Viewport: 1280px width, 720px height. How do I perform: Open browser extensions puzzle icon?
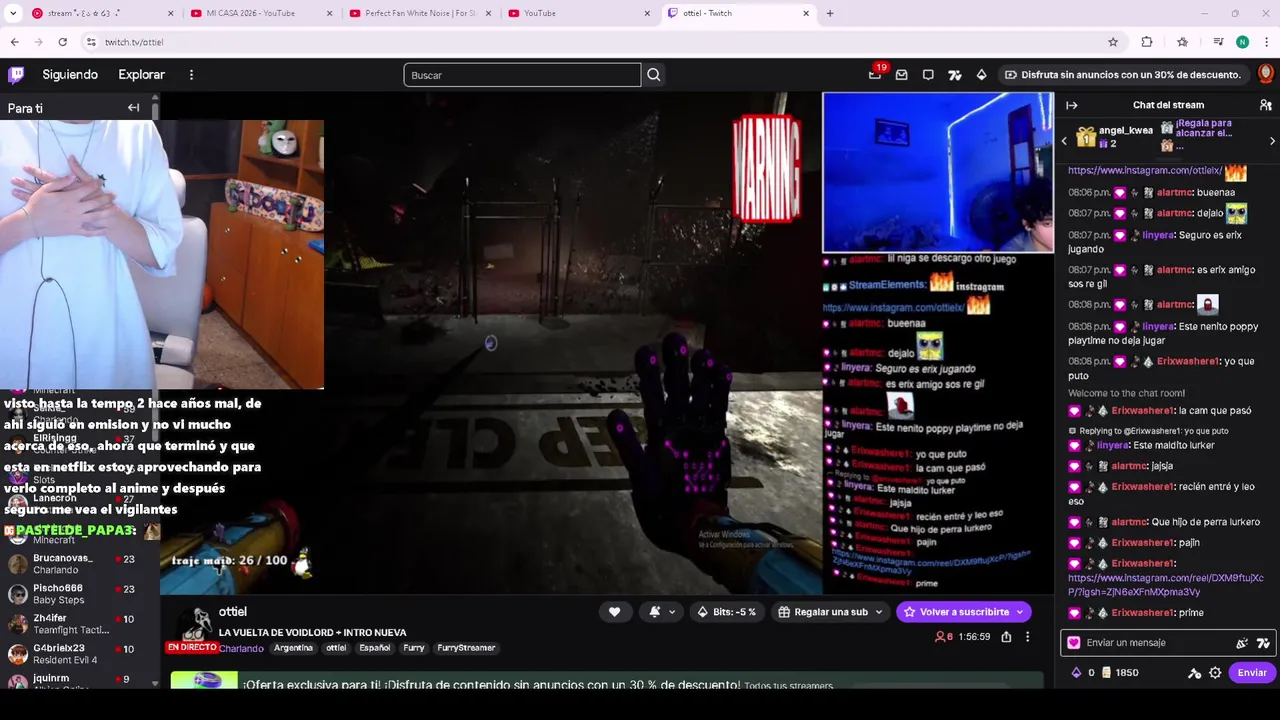point(1147,42)
